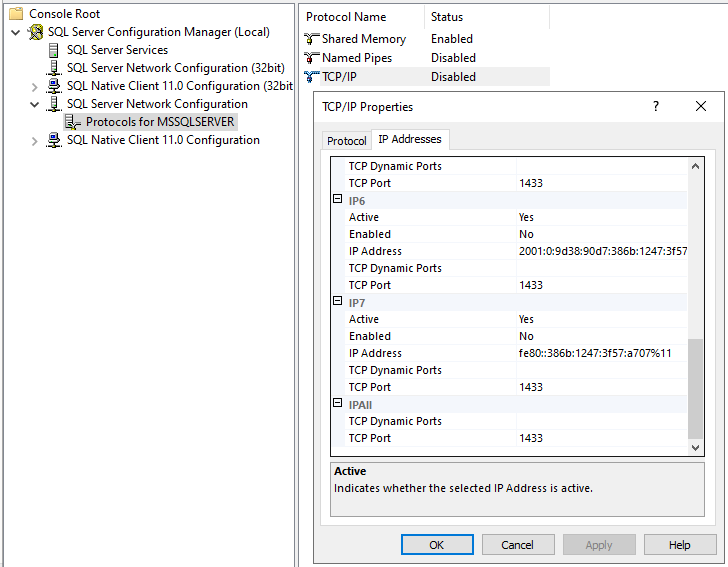The height and width of the screenshot is (567, 728).
Task: Click the TCP/IP protocol icon
Action: [311, 77]
